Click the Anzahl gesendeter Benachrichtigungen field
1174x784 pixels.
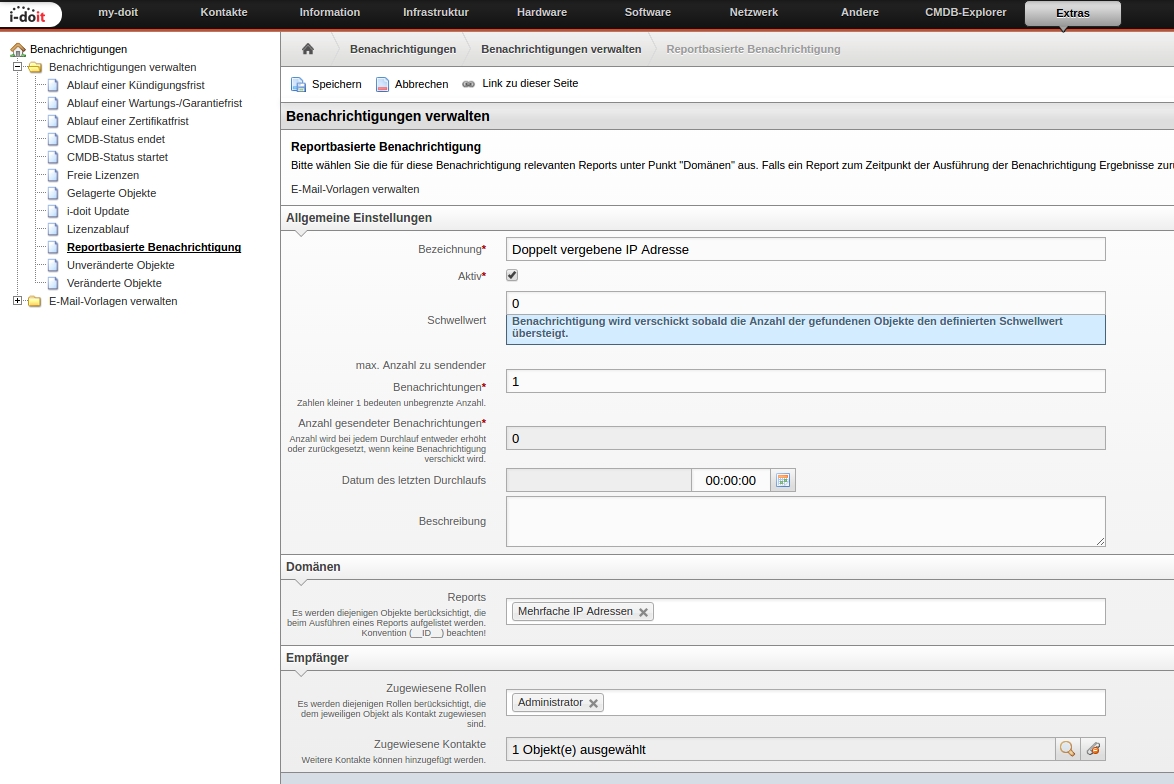pos(806,438)
